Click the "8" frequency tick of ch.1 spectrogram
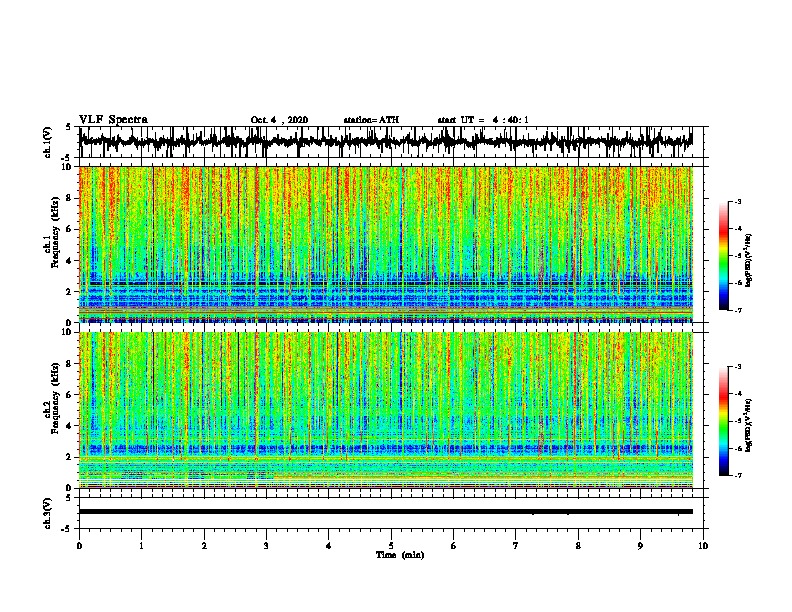792x612 pixels. [x=70, y=198]
